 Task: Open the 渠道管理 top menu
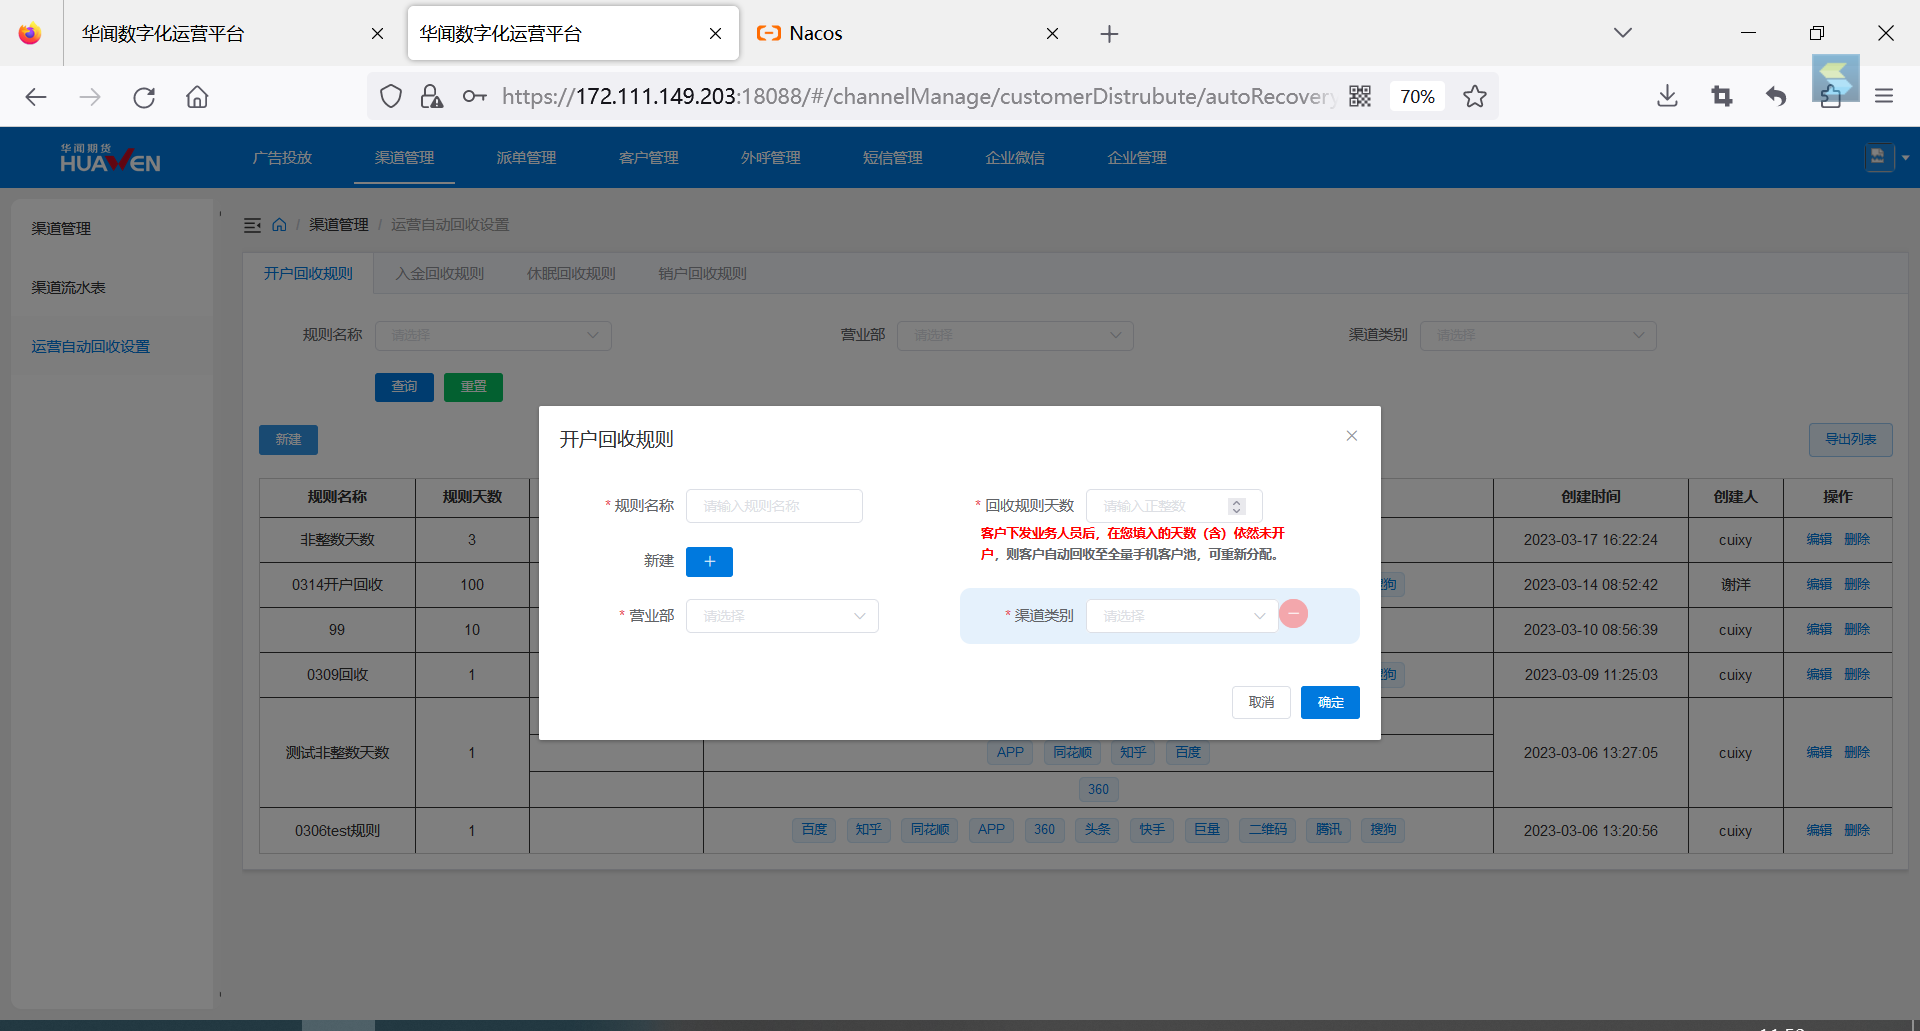click(404, 158)
